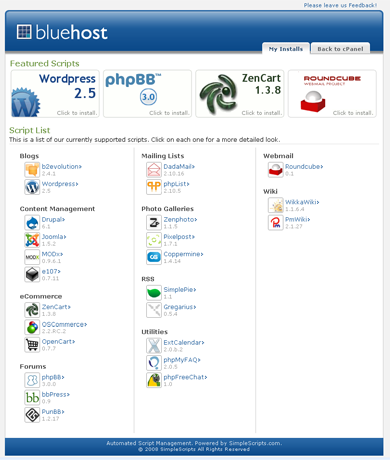This screenshot has height=460, width=390.
Task: Open the Joomla link
Action: click(54, 237)
